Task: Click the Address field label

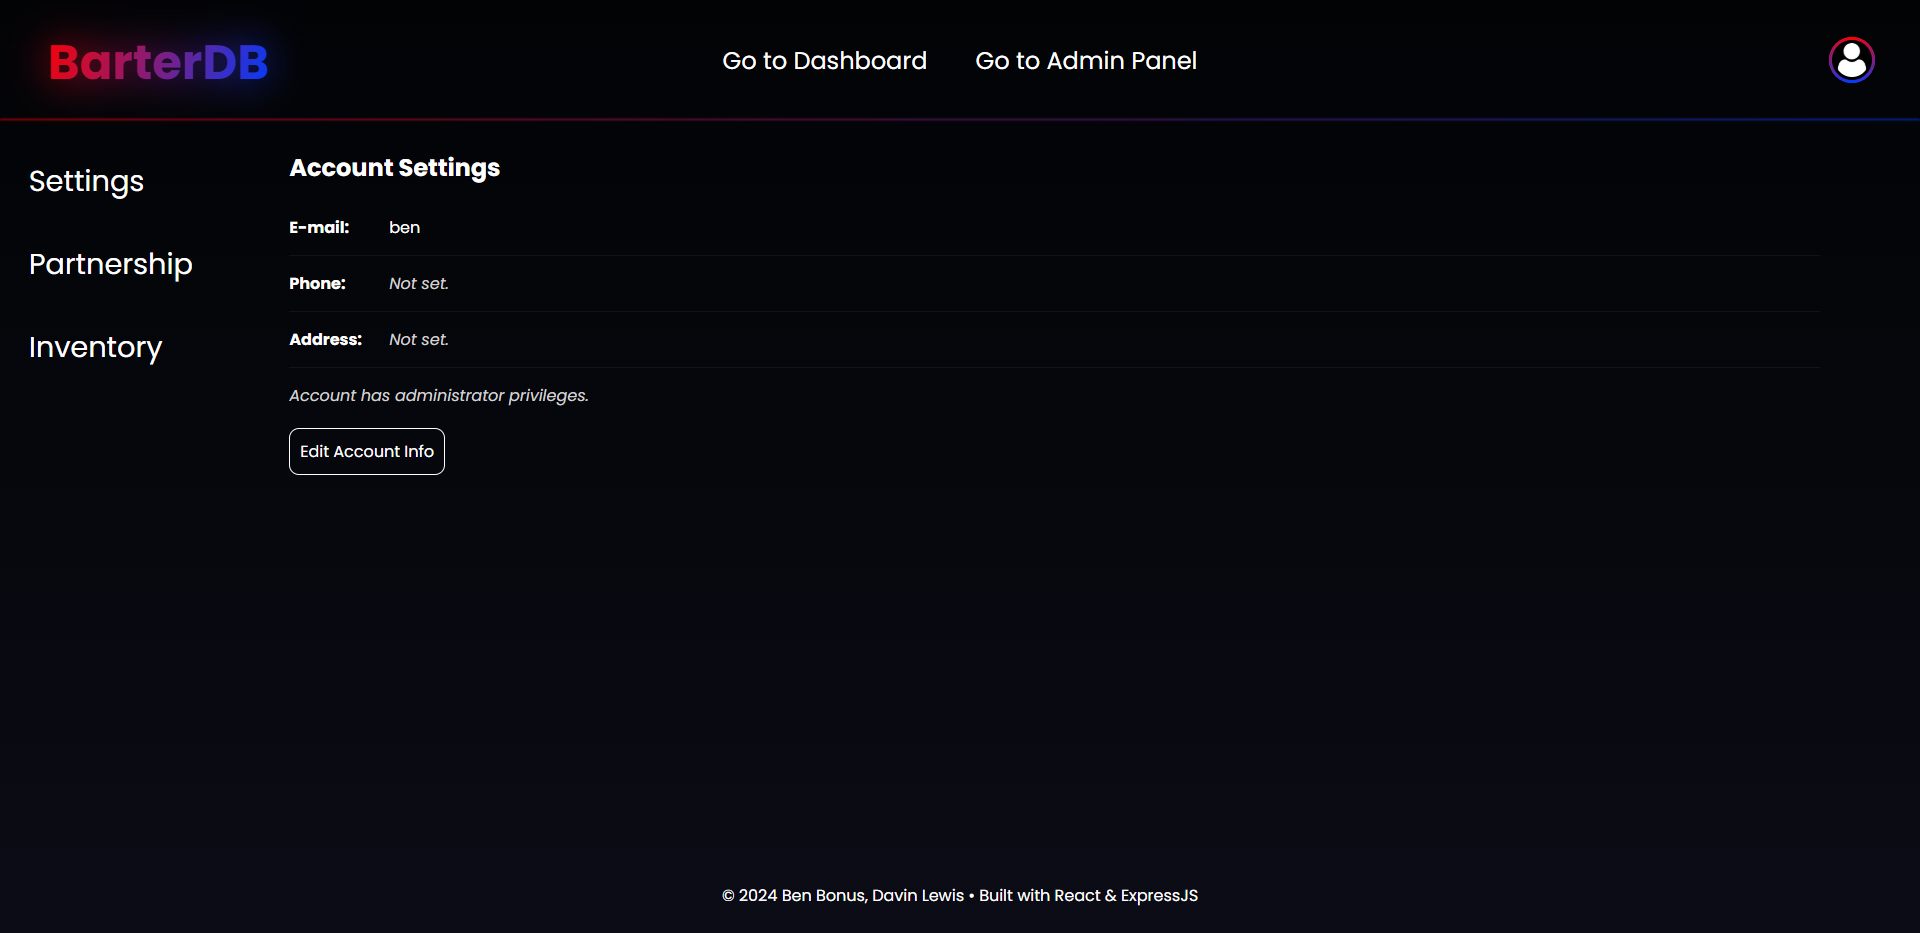Action: 325,339
